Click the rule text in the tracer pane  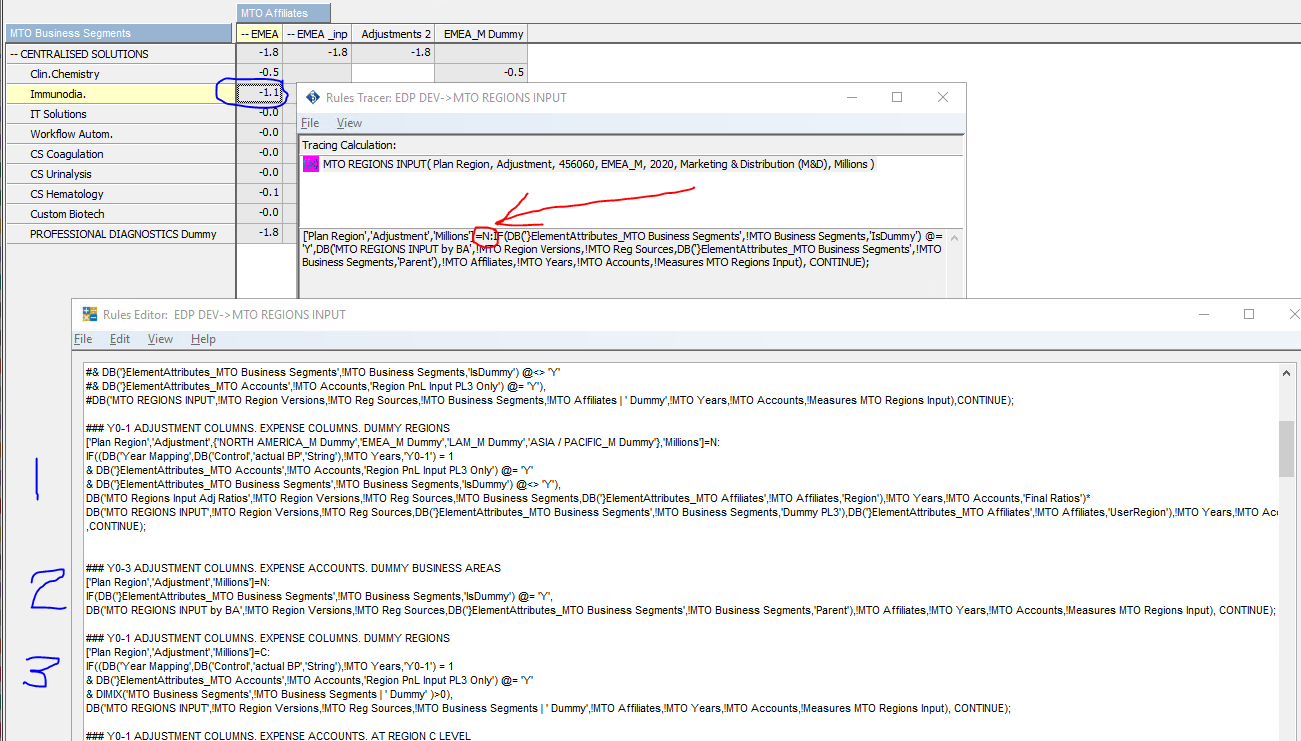[x=622, y=249]
